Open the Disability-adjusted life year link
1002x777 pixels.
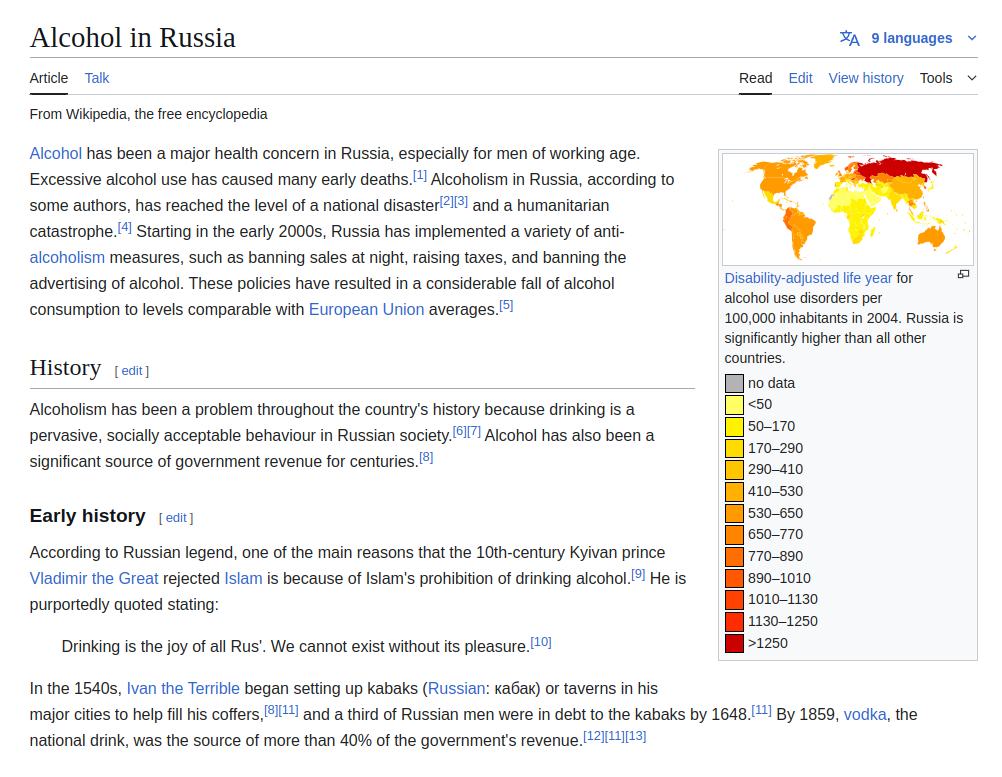(808, 278)
